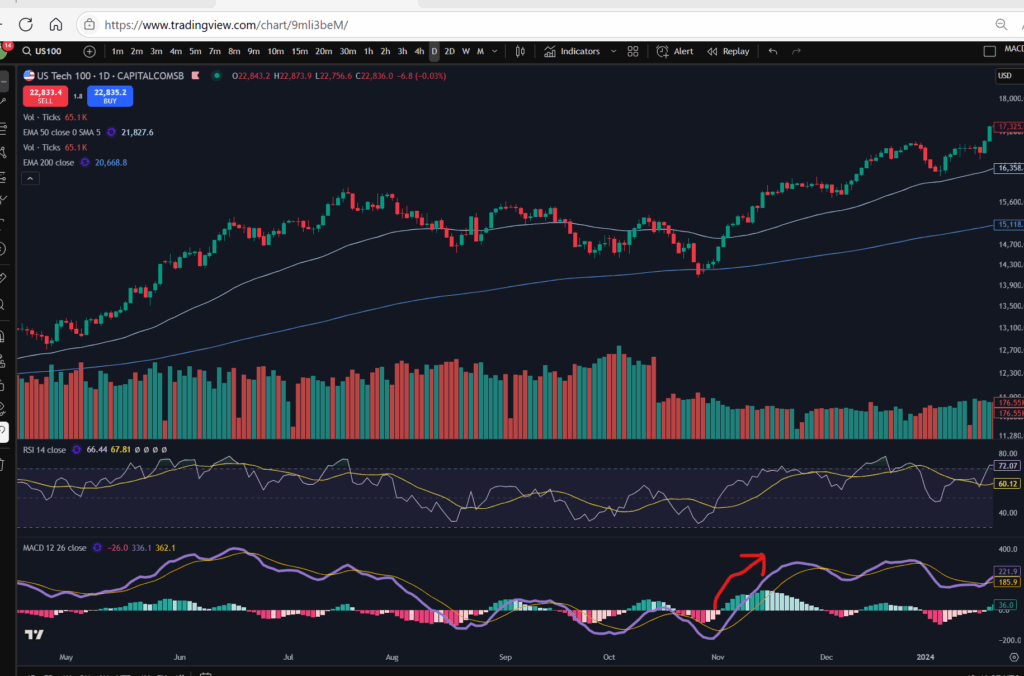Click RSI average 60.12 axis label
Viewport: 1024px width, 676px height.
tap(1008, 484)
